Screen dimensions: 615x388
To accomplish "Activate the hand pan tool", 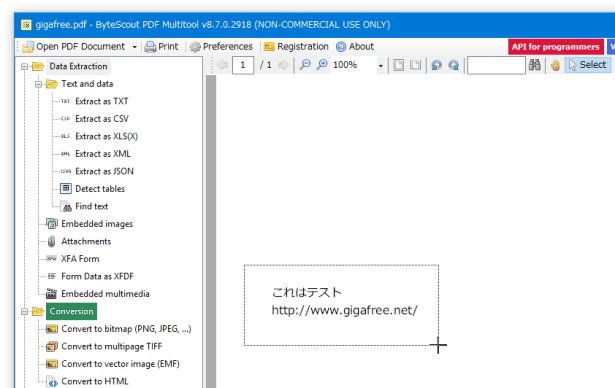I will tap(555, 65).
